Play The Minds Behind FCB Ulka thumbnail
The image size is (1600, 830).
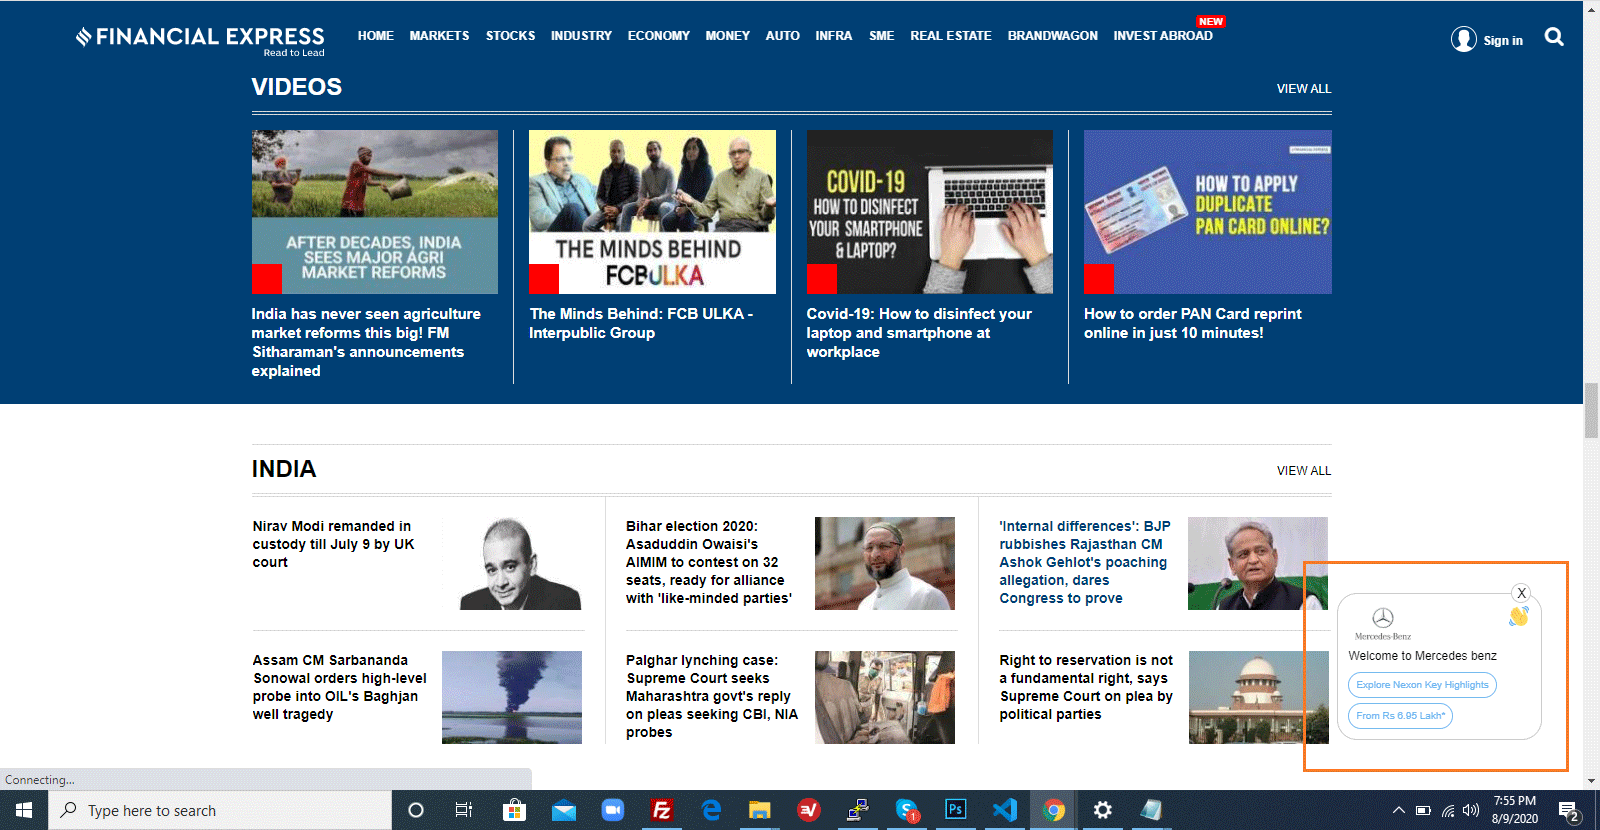click(652, 212)
